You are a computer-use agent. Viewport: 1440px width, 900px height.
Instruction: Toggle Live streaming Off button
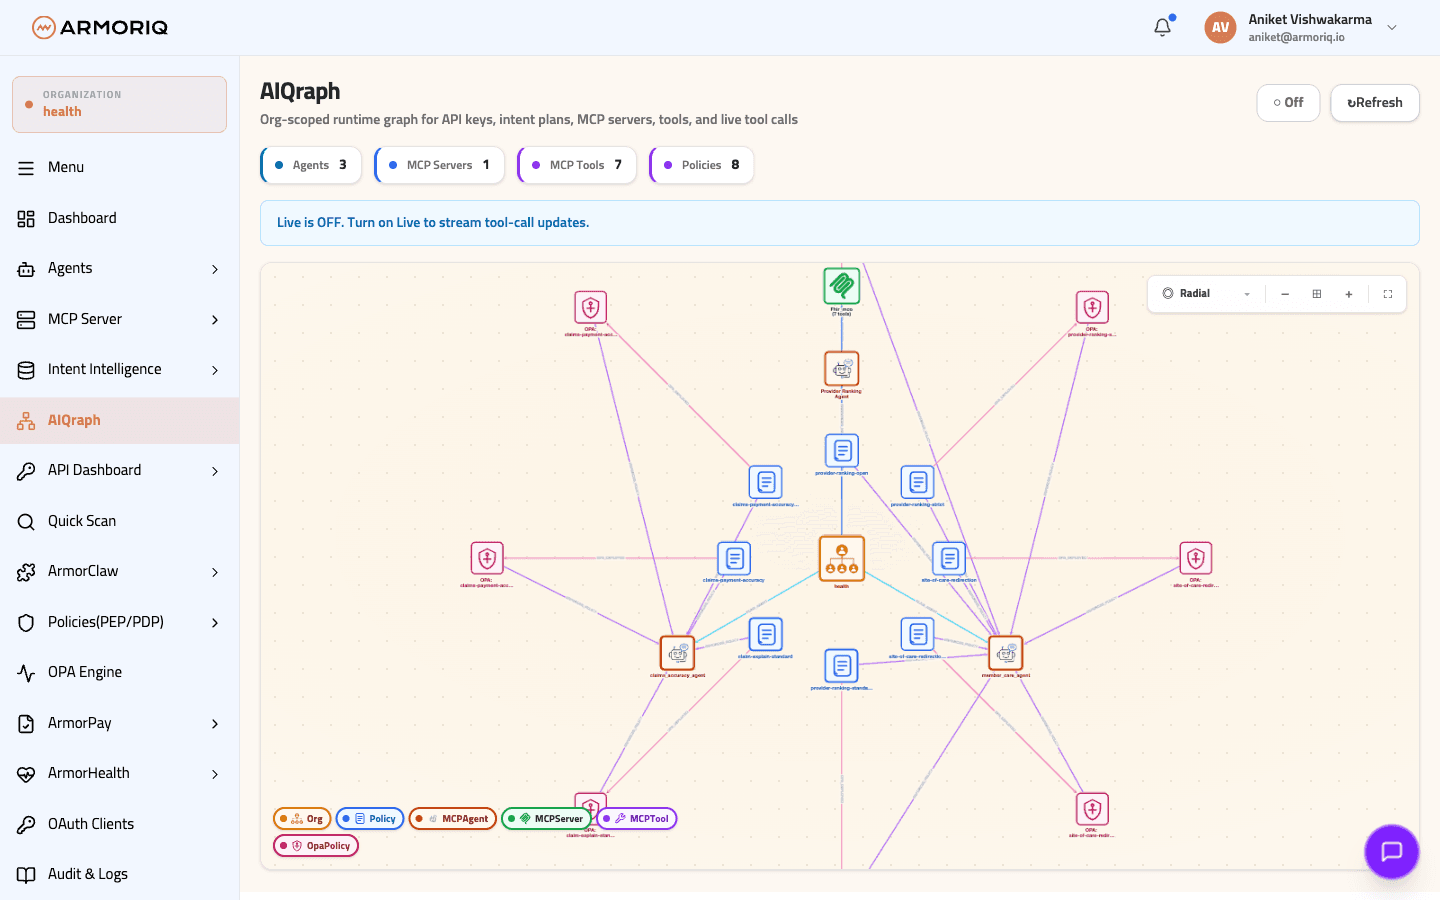click(x=1288, y=103)
